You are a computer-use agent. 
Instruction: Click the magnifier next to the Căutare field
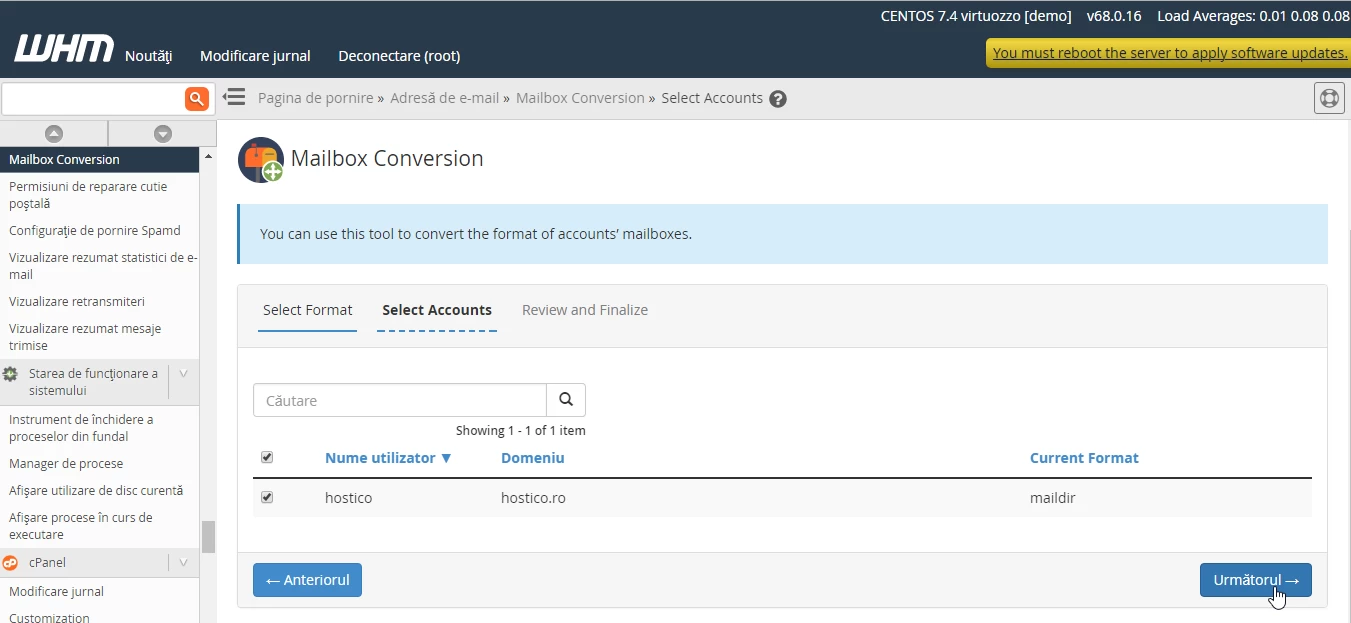566,399
